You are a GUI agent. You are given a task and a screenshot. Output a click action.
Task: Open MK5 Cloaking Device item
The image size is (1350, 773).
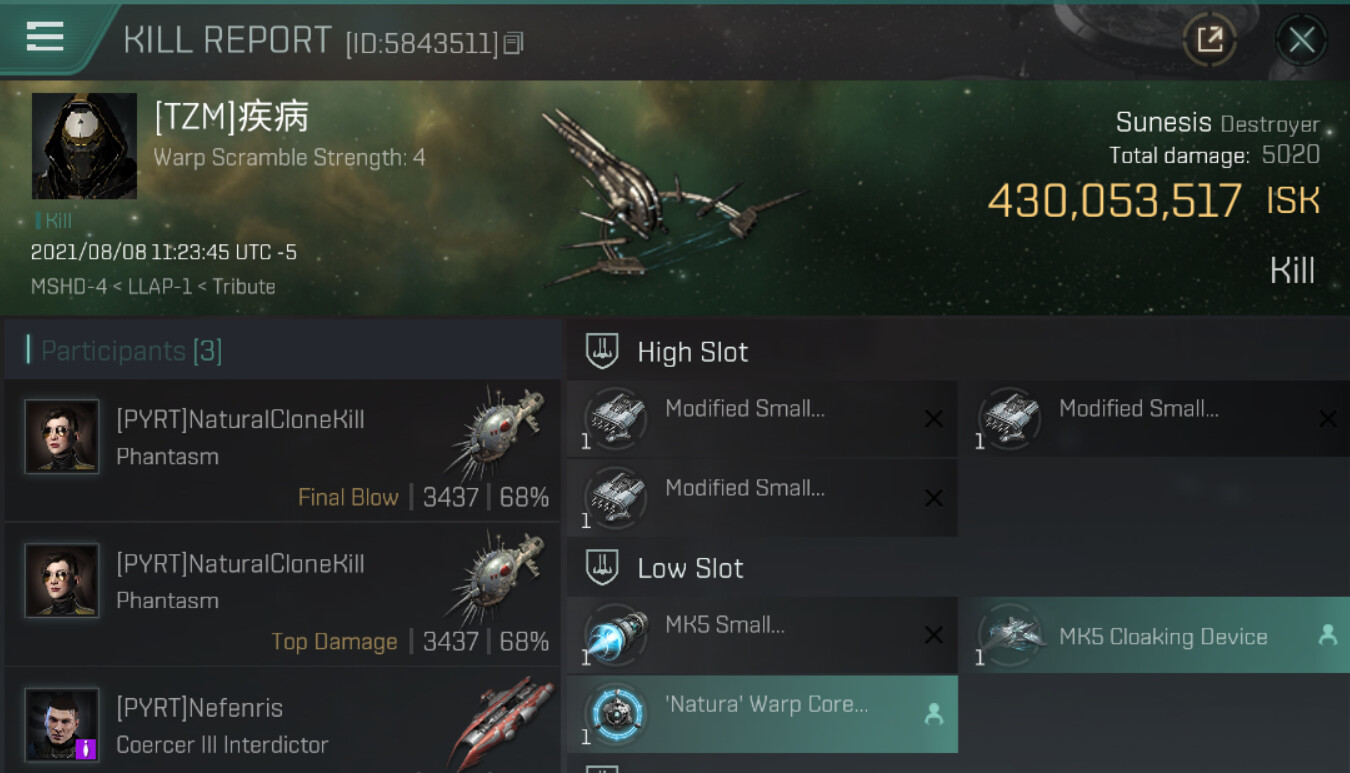[x=1154, y=635]
